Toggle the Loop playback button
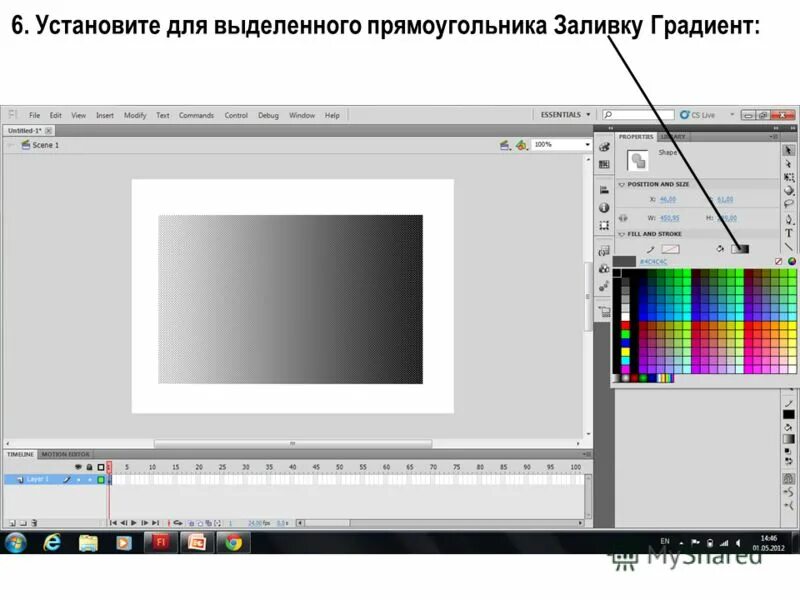800x600 pixels. 178,523
